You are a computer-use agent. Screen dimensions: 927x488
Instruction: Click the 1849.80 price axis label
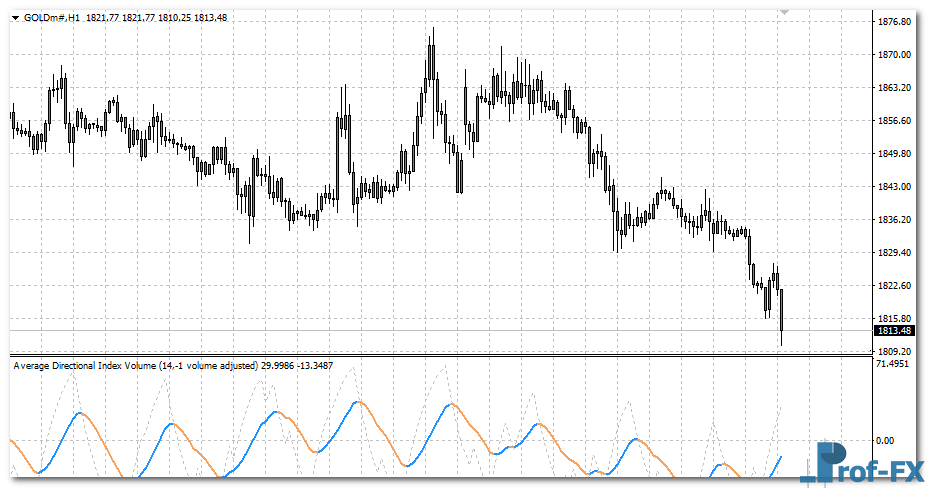click(893, 154)
